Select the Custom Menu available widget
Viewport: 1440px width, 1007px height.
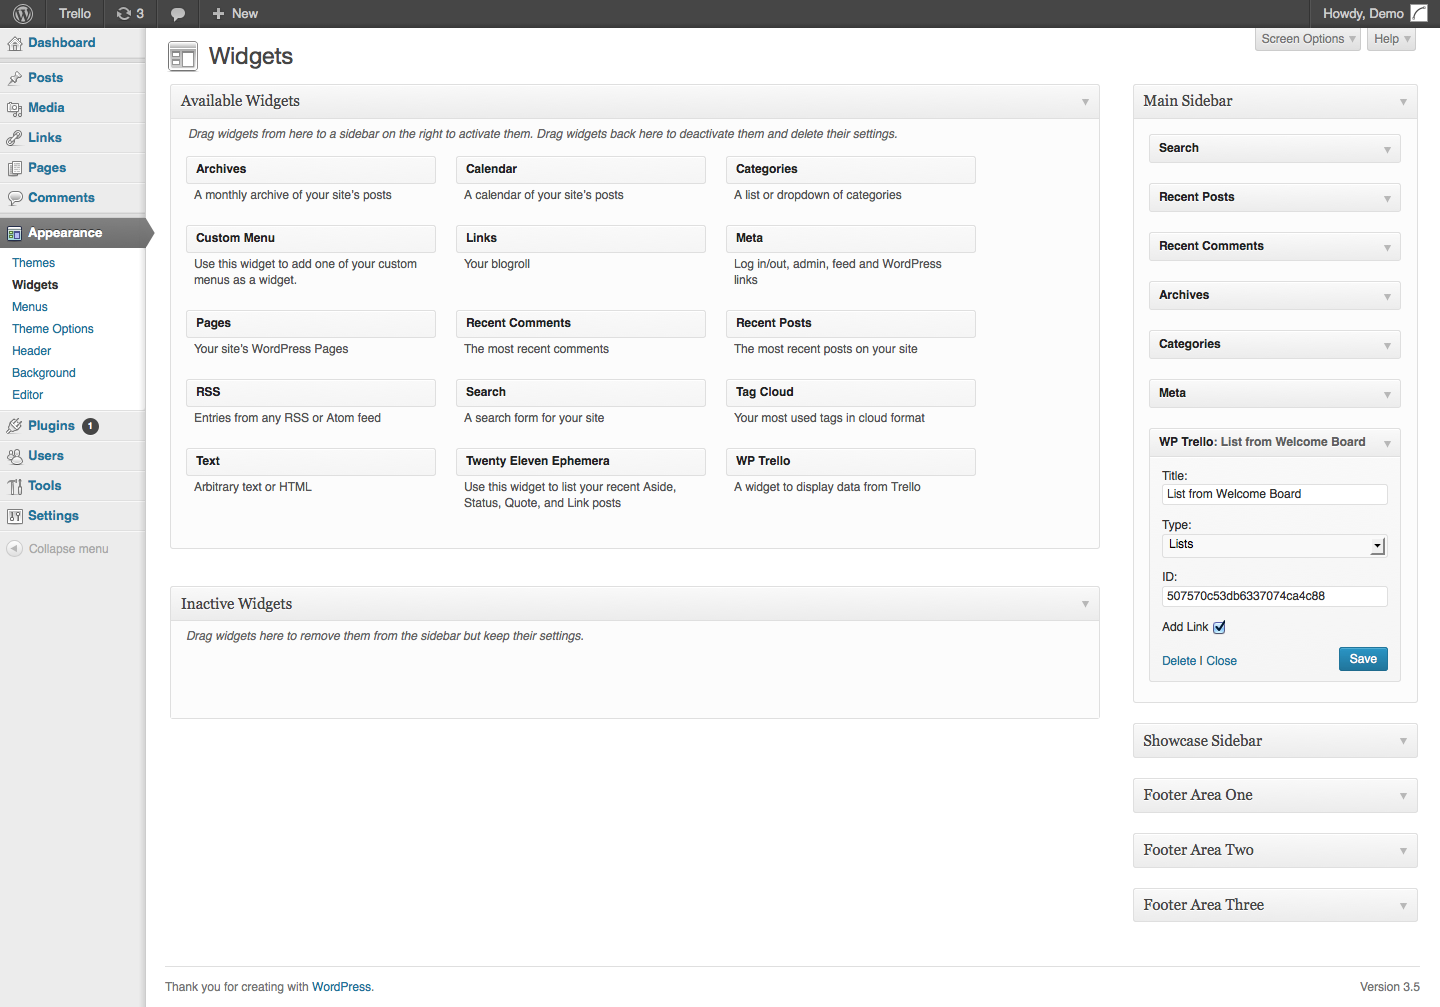310,238
